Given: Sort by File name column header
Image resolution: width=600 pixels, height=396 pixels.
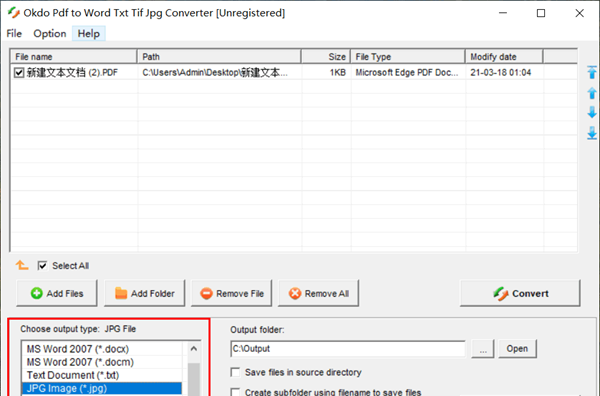Looking at the screenshot, I should [x=73, y=57].
